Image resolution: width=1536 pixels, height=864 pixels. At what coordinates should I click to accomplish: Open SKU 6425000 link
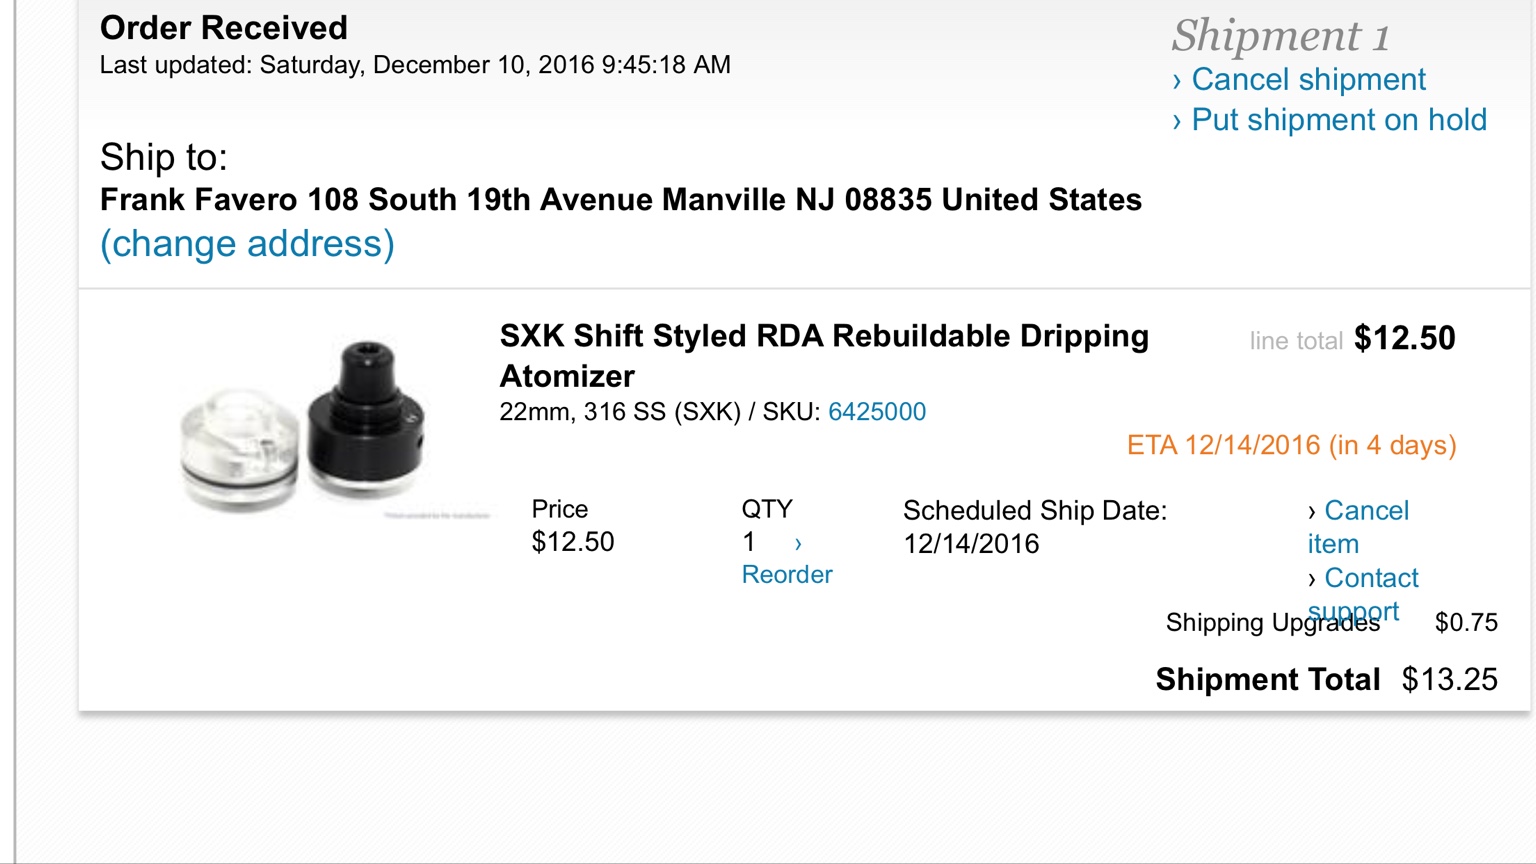pyautogui.click(x=877, y=412)
